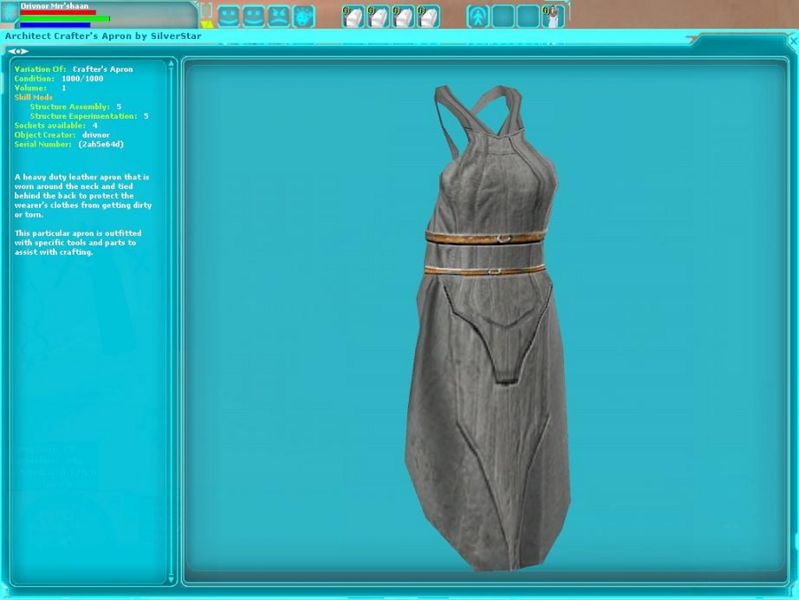This screenshot has height=600, width=799.
Task: Click scroll-down arrow of description panel
Action: tap(171, 578)
